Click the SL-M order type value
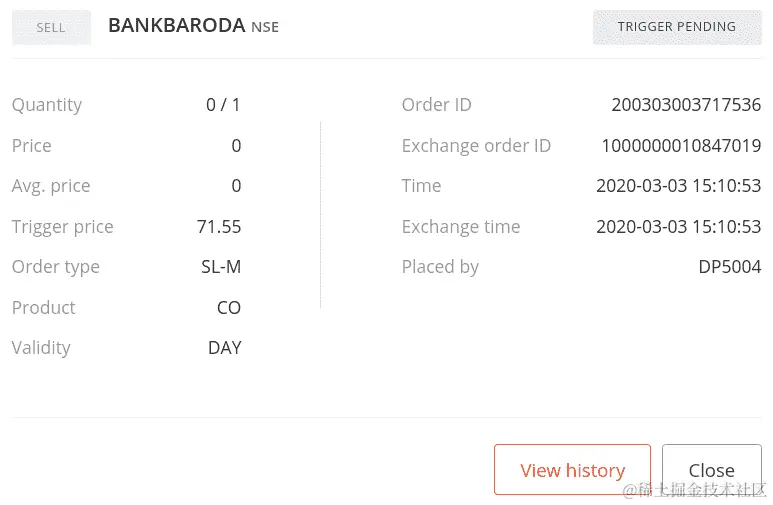The image size is (773, 505). pyautogui.click(x=221, y=267)
